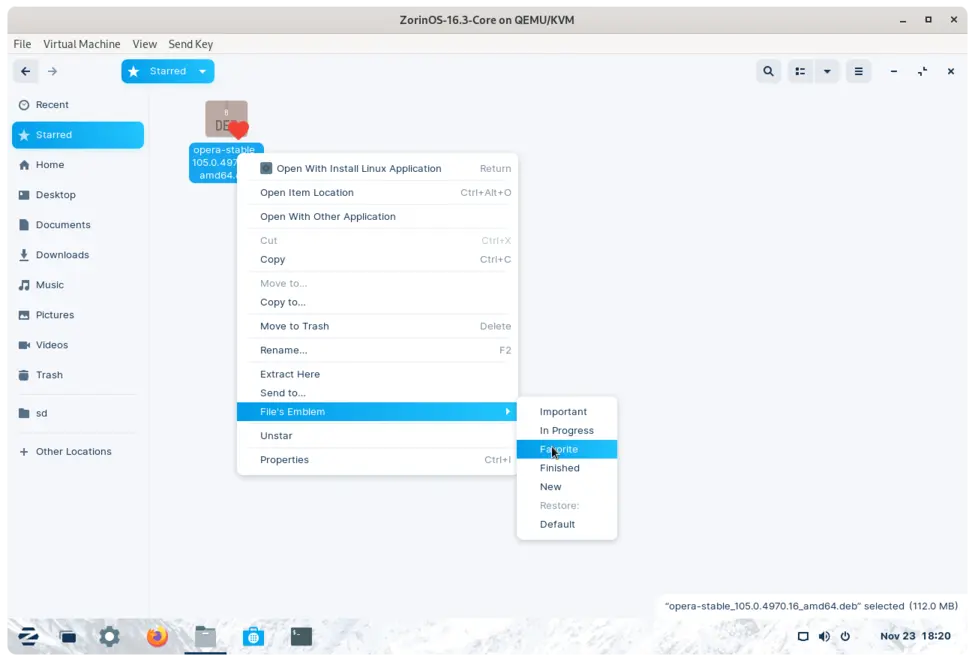Select the opera-stable deb file icon

(x=226, y=119)
